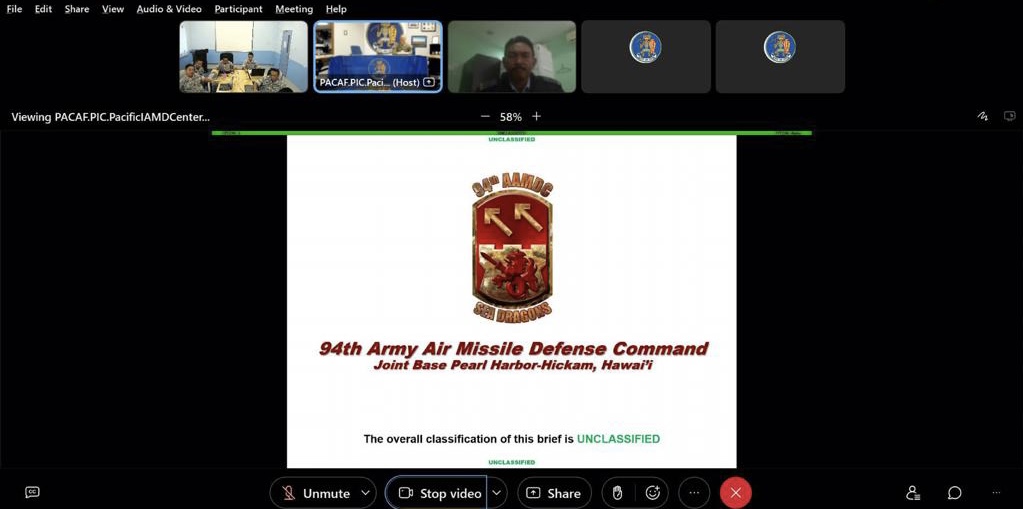Open the participants panel
This screenshot has width=1023, height=509.
click(x=913, y=493)
